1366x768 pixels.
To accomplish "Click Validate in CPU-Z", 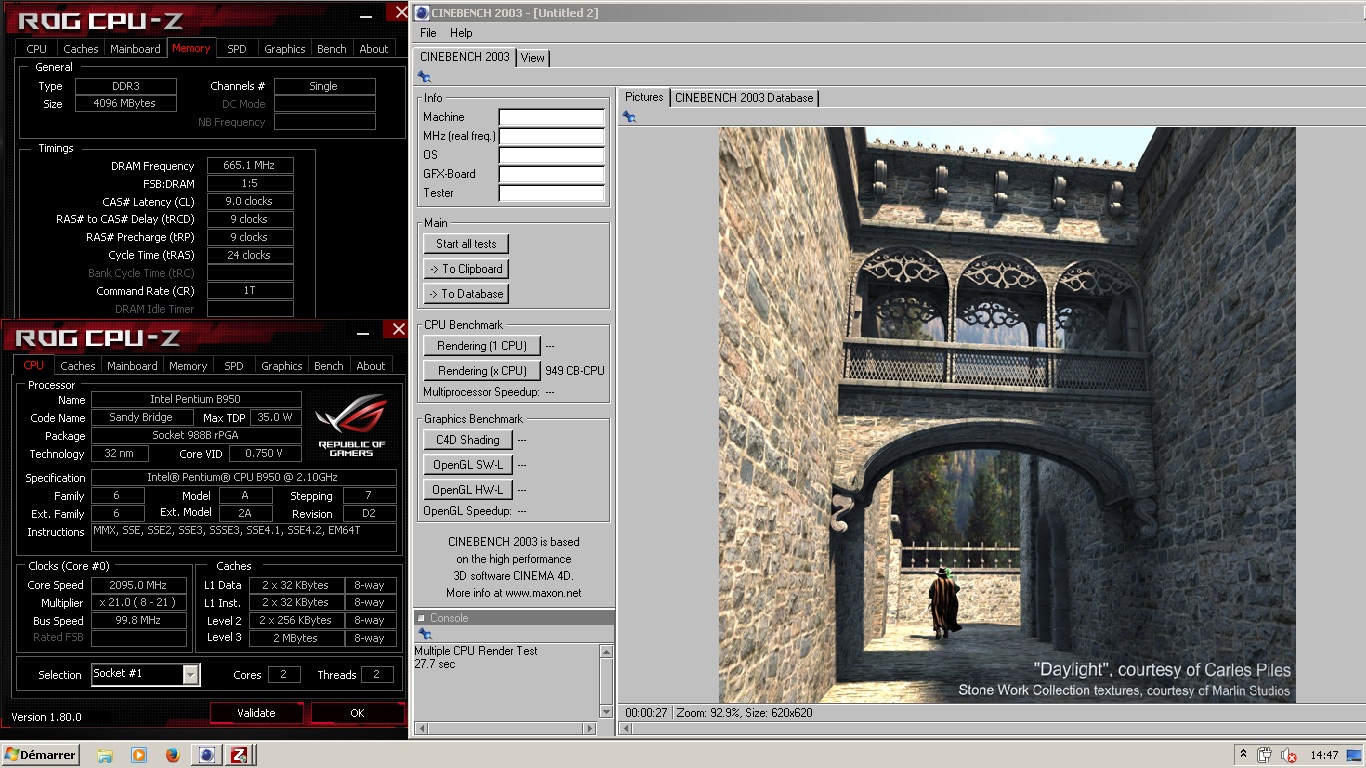I will click(x=256, y=713).
